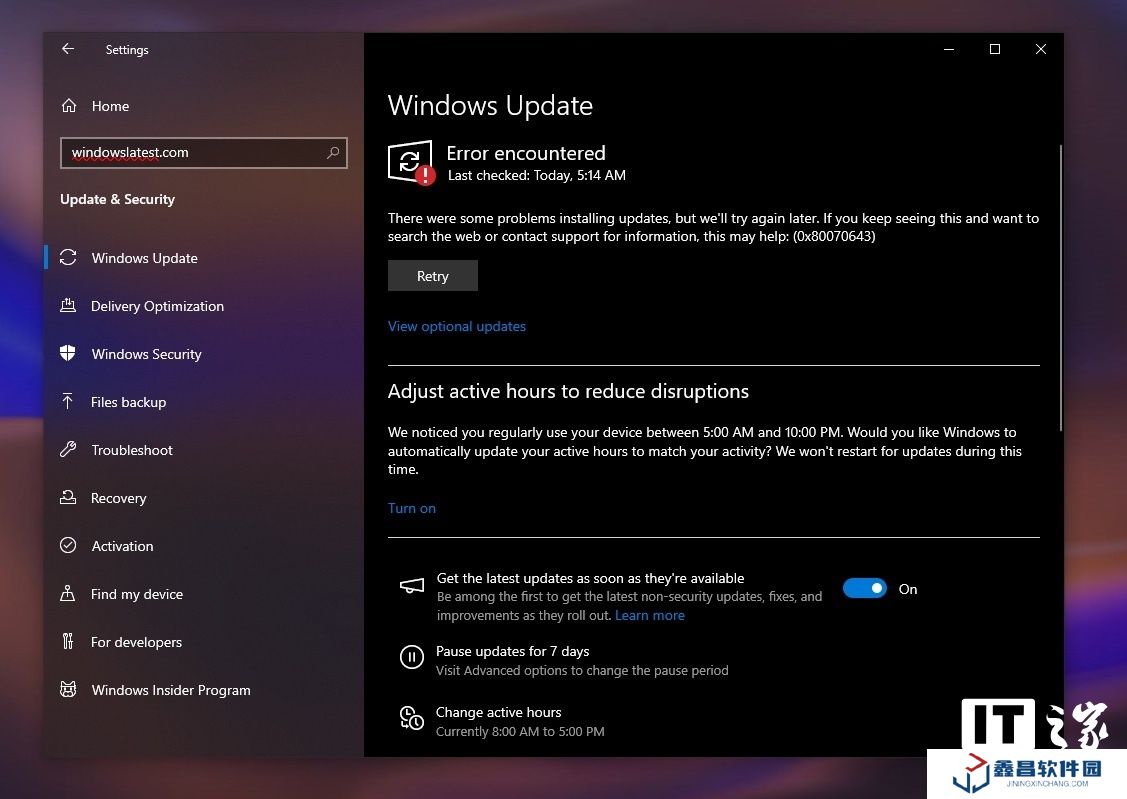
Task: Click the Find my device icon
Action: coord(68,594)
